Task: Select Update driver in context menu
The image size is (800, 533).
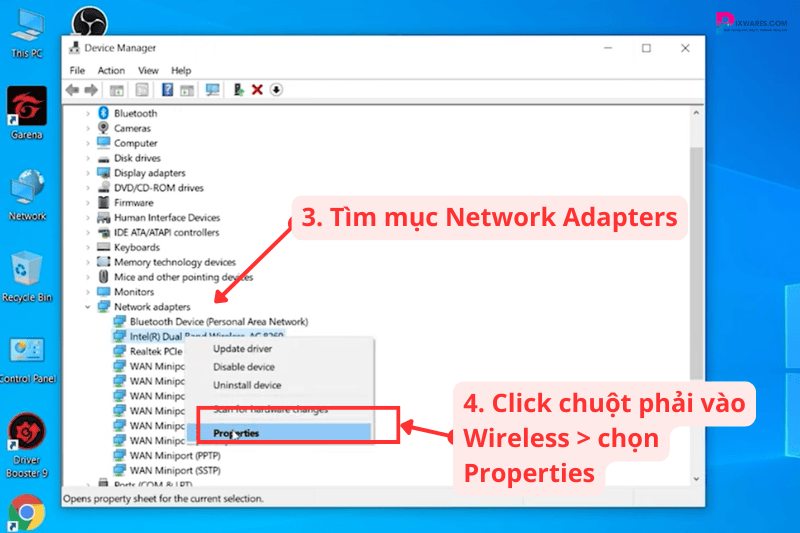Action: click(242, 349)
